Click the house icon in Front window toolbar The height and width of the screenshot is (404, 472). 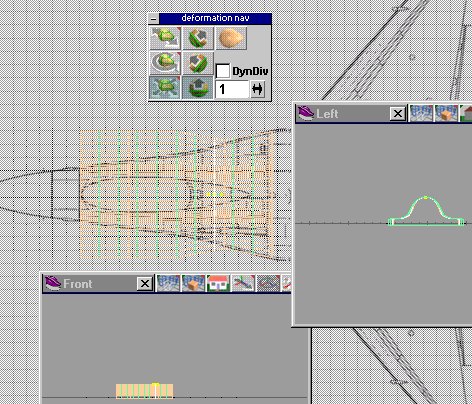218,283
